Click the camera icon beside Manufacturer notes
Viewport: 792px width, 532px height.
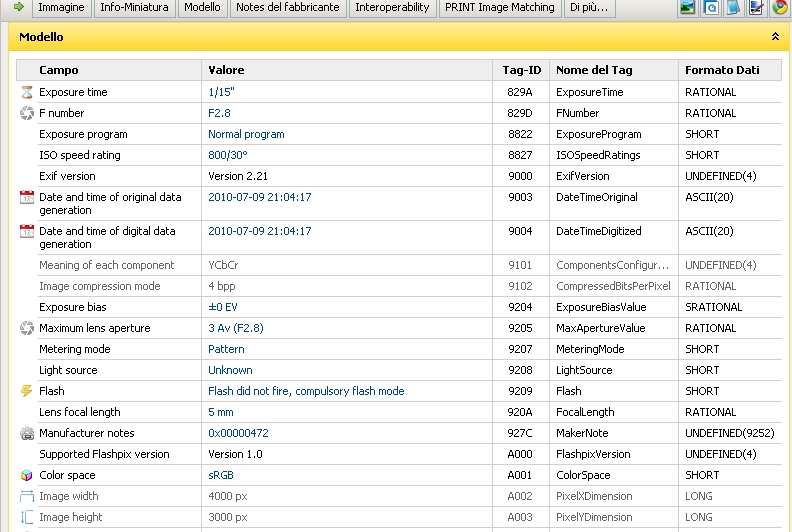coord(27,433)
